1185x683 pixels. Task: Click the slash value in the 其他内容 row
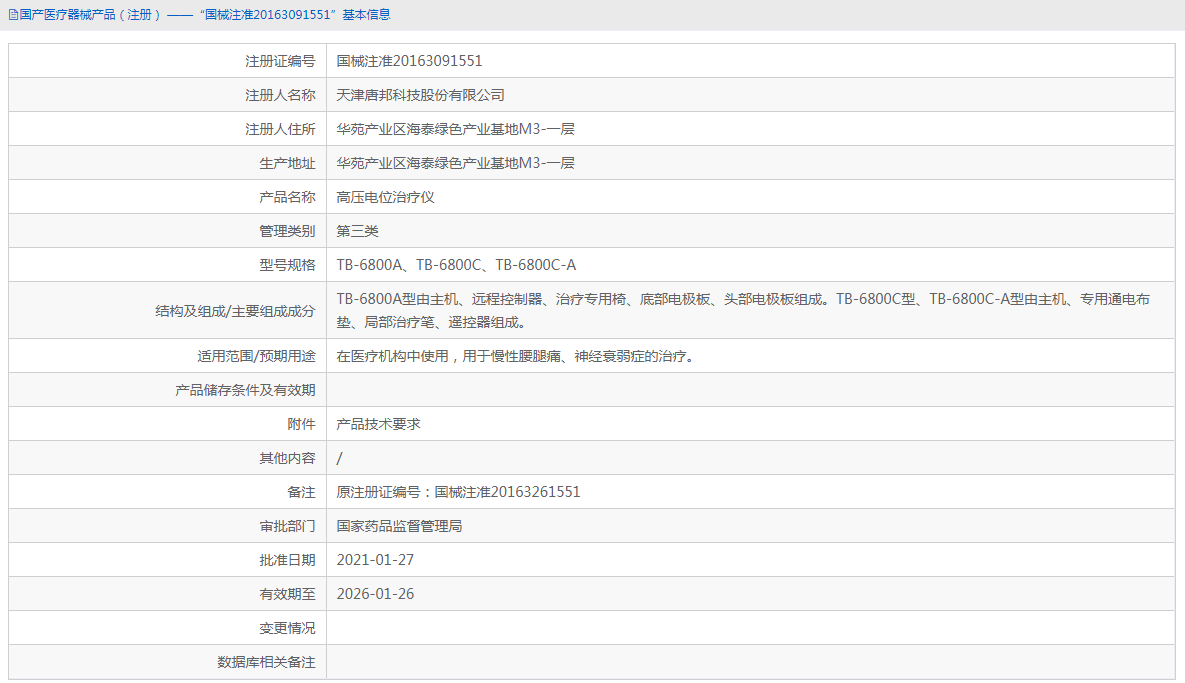point(339,458)
